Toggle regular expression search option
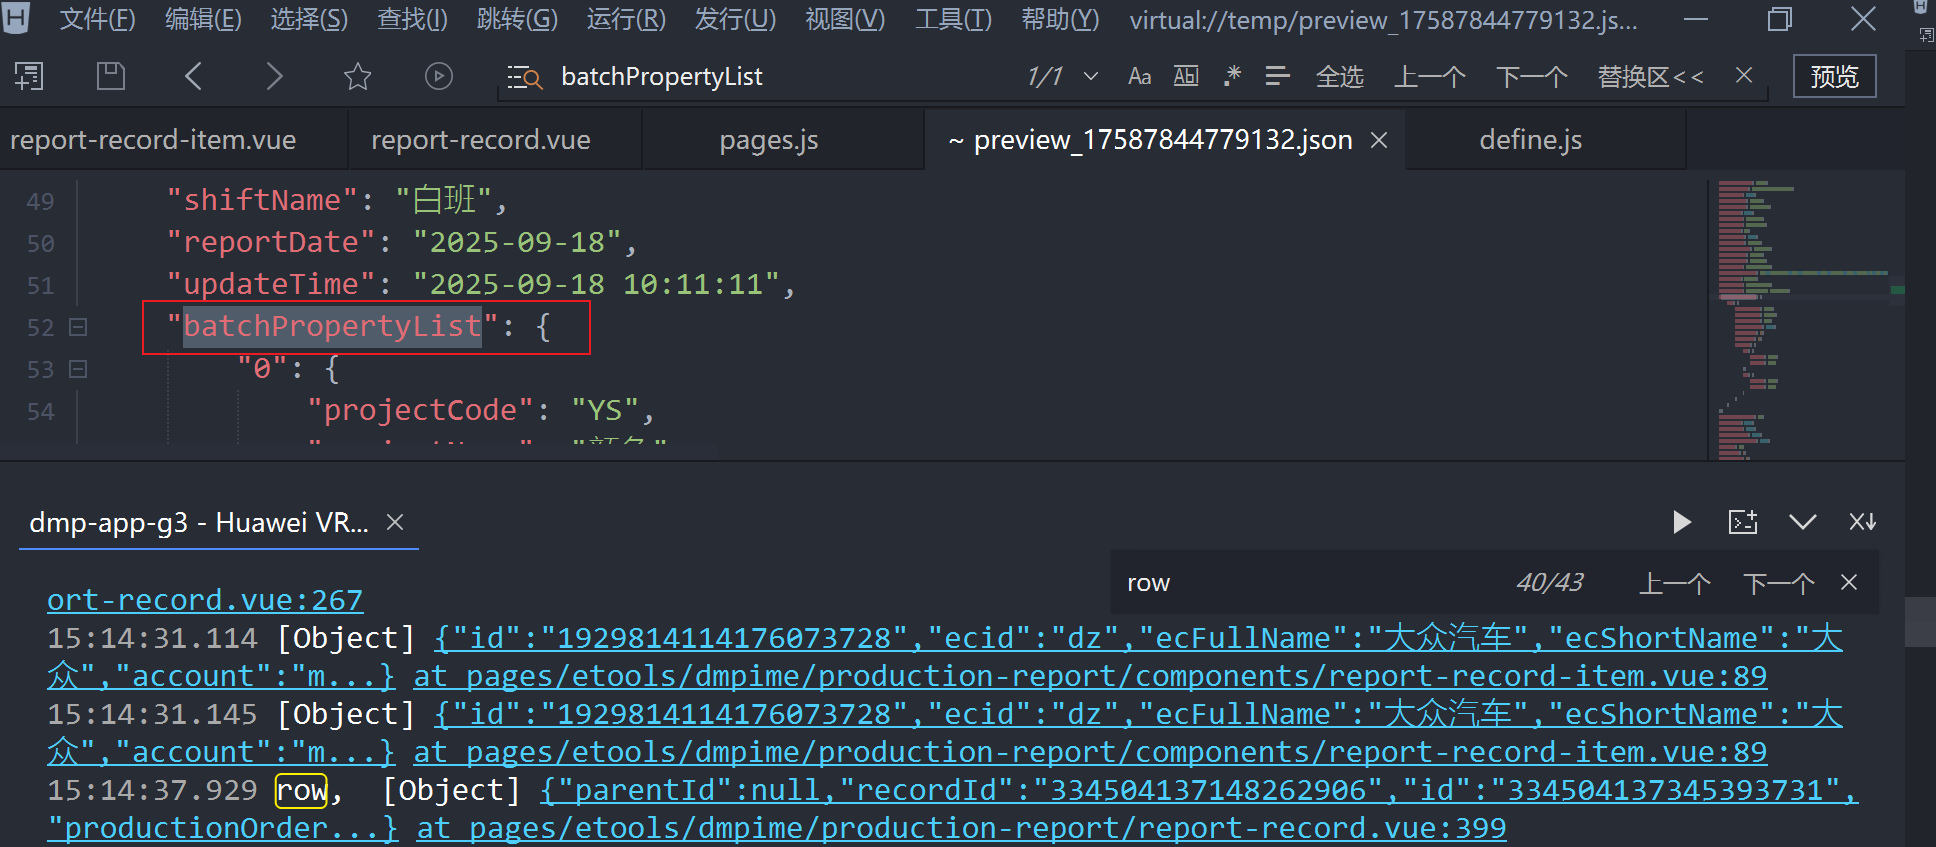The width and height of the screenshot is (1936, 847). click(1232, 76)
